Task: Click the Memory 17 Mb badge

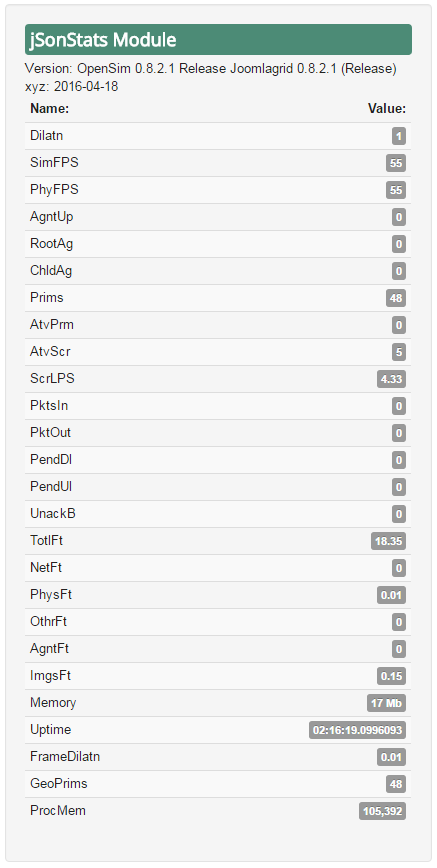Action: click(x=386, y=703)
